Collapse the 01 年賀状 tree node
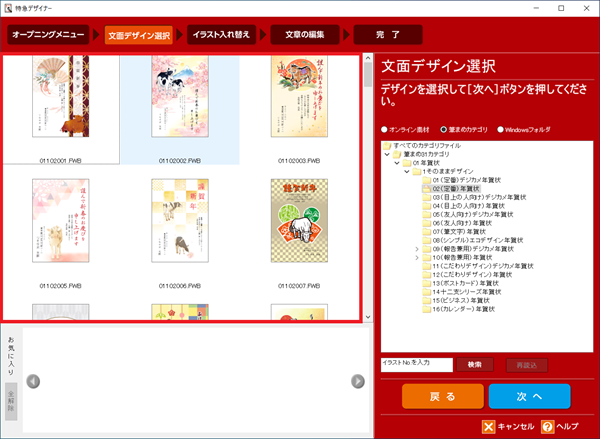600x439 pixels. point(397,163)
